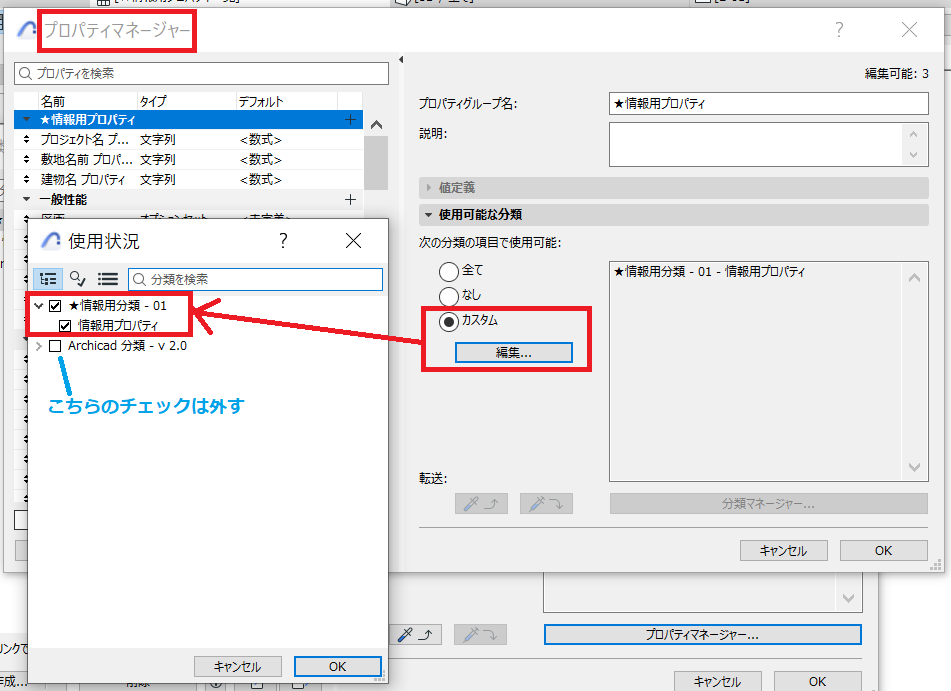This screenshot has height=691, width=951.
Task: Click キャンセル in 使用状況 dialog
Action: click(238, 666)
